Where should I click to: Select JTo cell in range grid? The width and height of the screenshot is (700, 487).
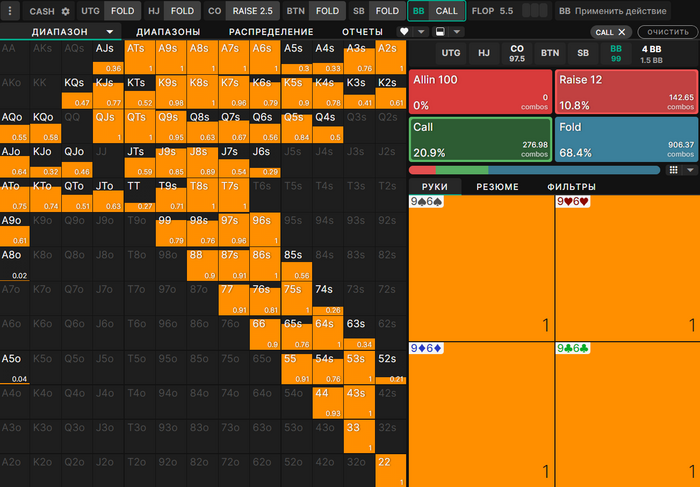point(108,195)
